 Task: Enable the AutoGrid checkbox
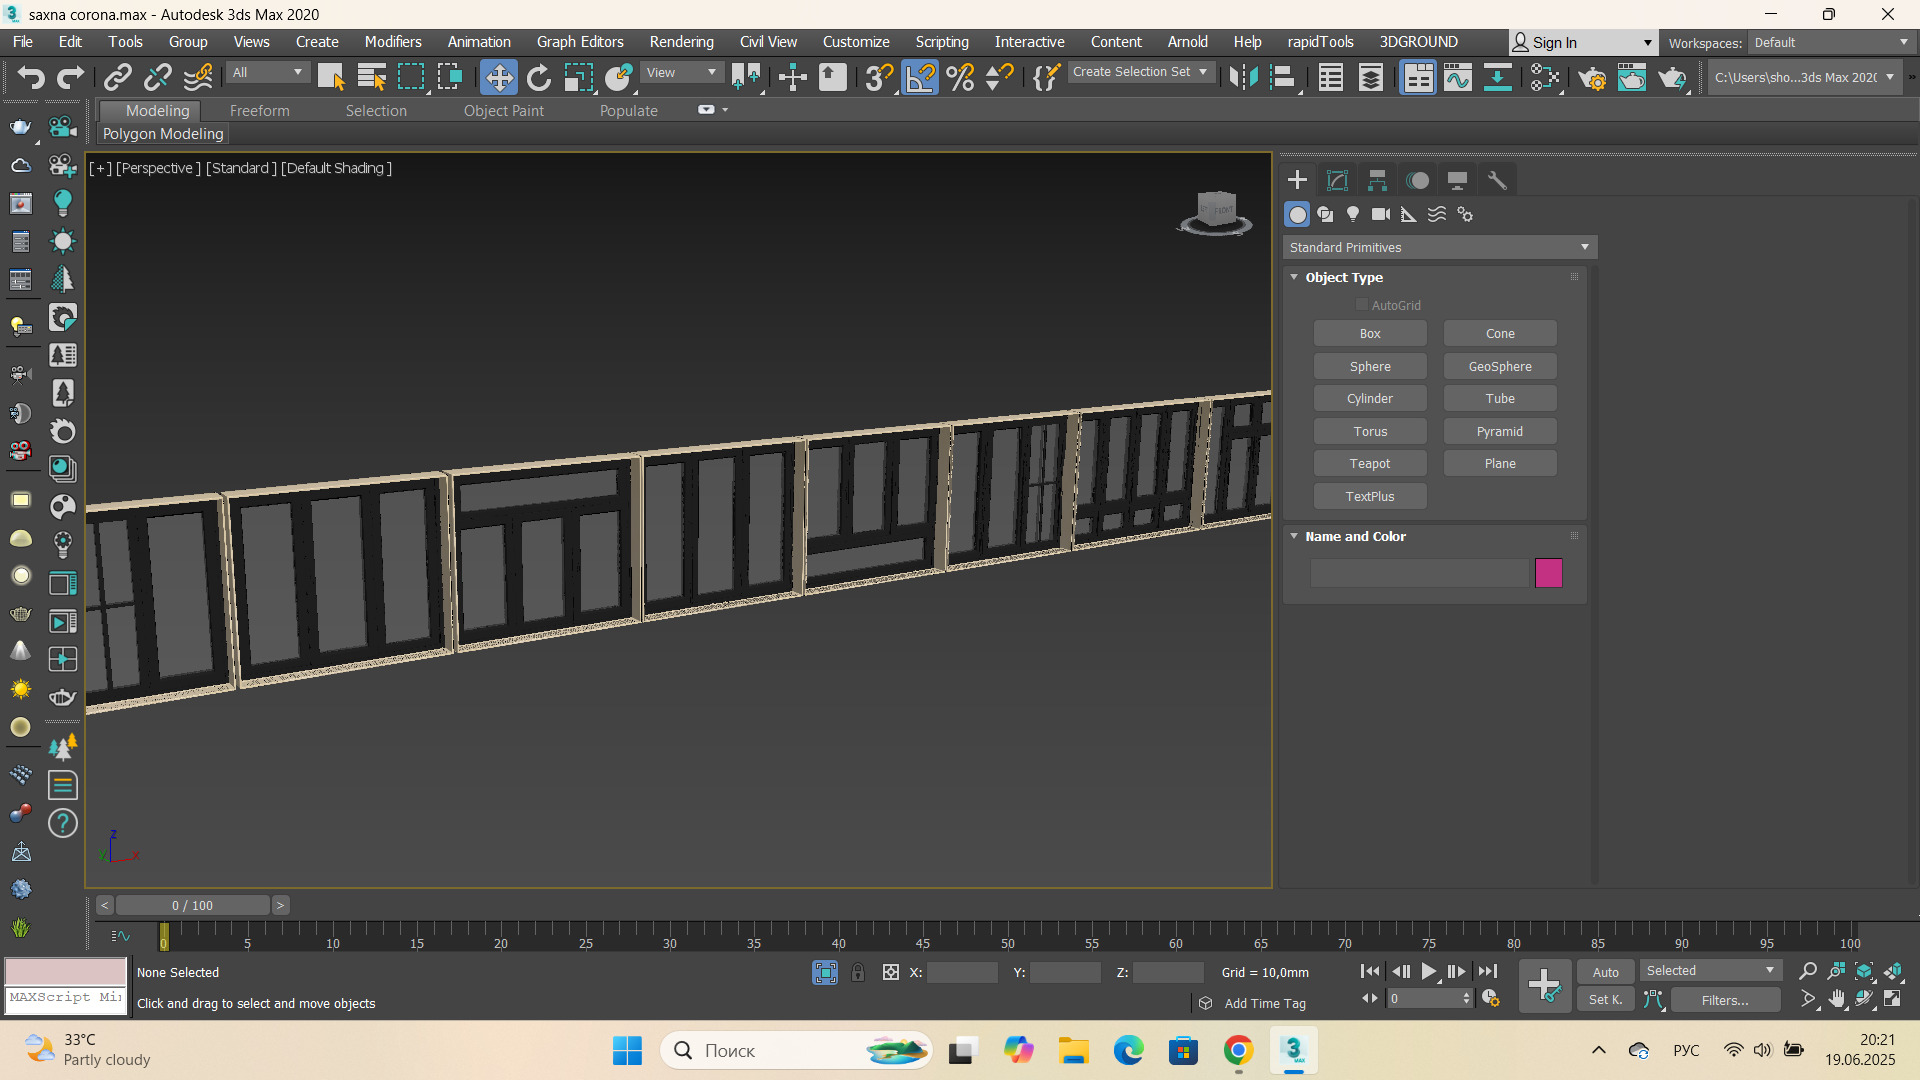coord(1361,305)
